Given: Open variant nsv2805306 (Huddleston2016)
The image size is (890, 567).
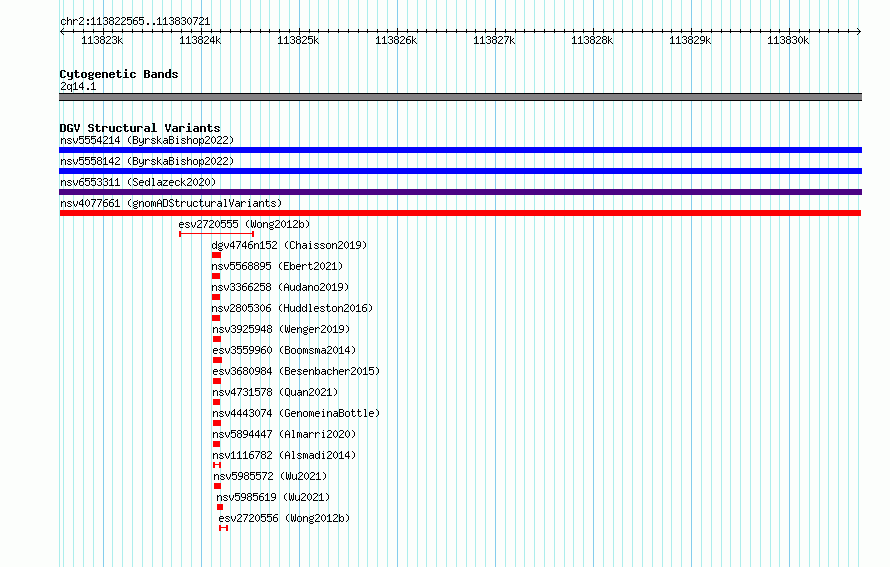Looking at the screenshot, I should (292, 308).
